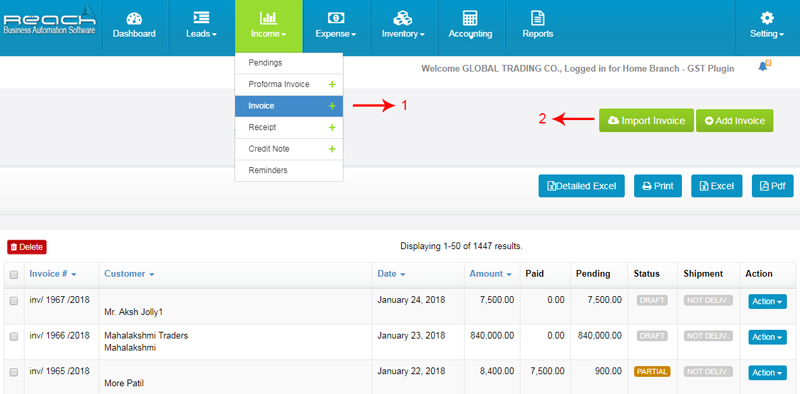This screenshot has width=800, height=394.
Task: Click date January 23, 2018
Action: point(411,336)
